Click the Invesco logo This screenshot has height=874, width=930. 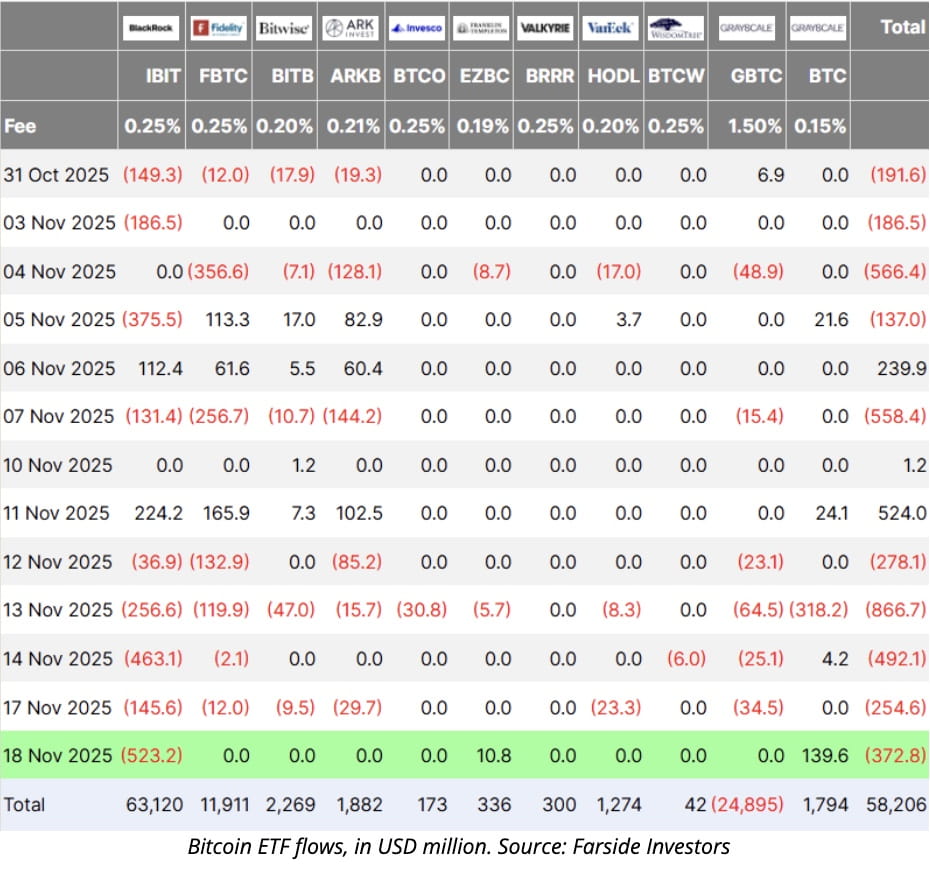click(416, 28)
